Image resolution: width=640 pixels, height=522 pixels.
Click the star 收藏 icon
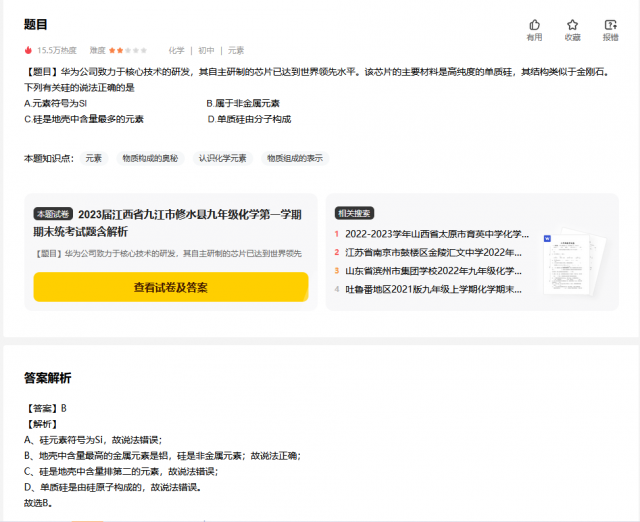tap(572, 25)
